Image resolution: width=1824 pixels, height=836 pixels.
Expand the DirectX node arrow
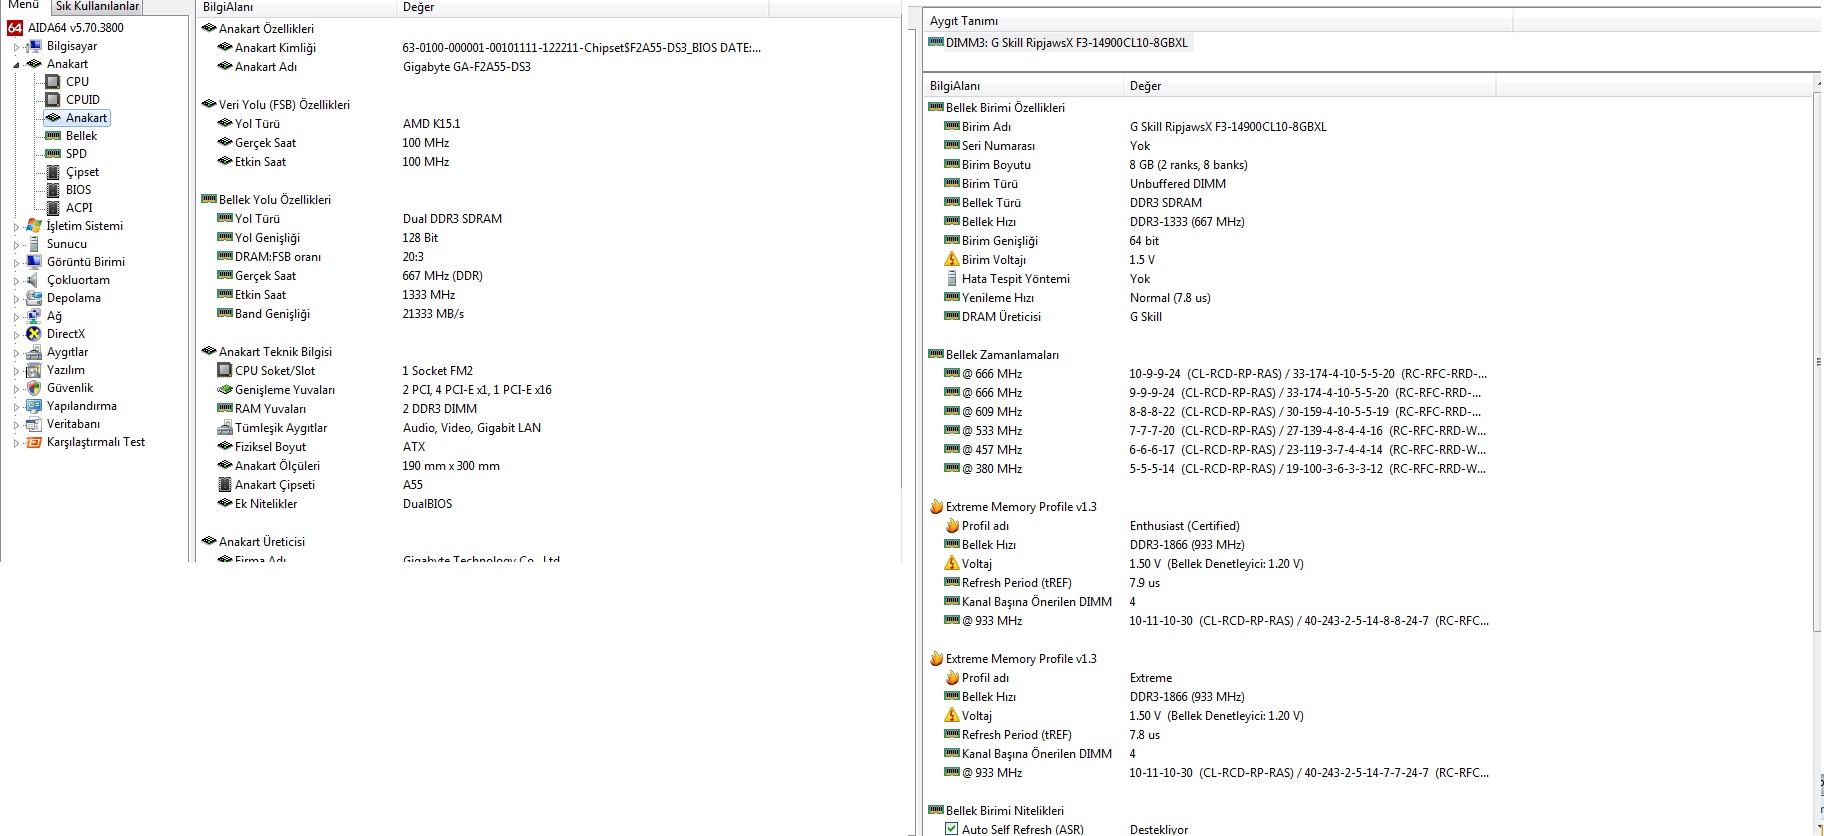(16, 335)
